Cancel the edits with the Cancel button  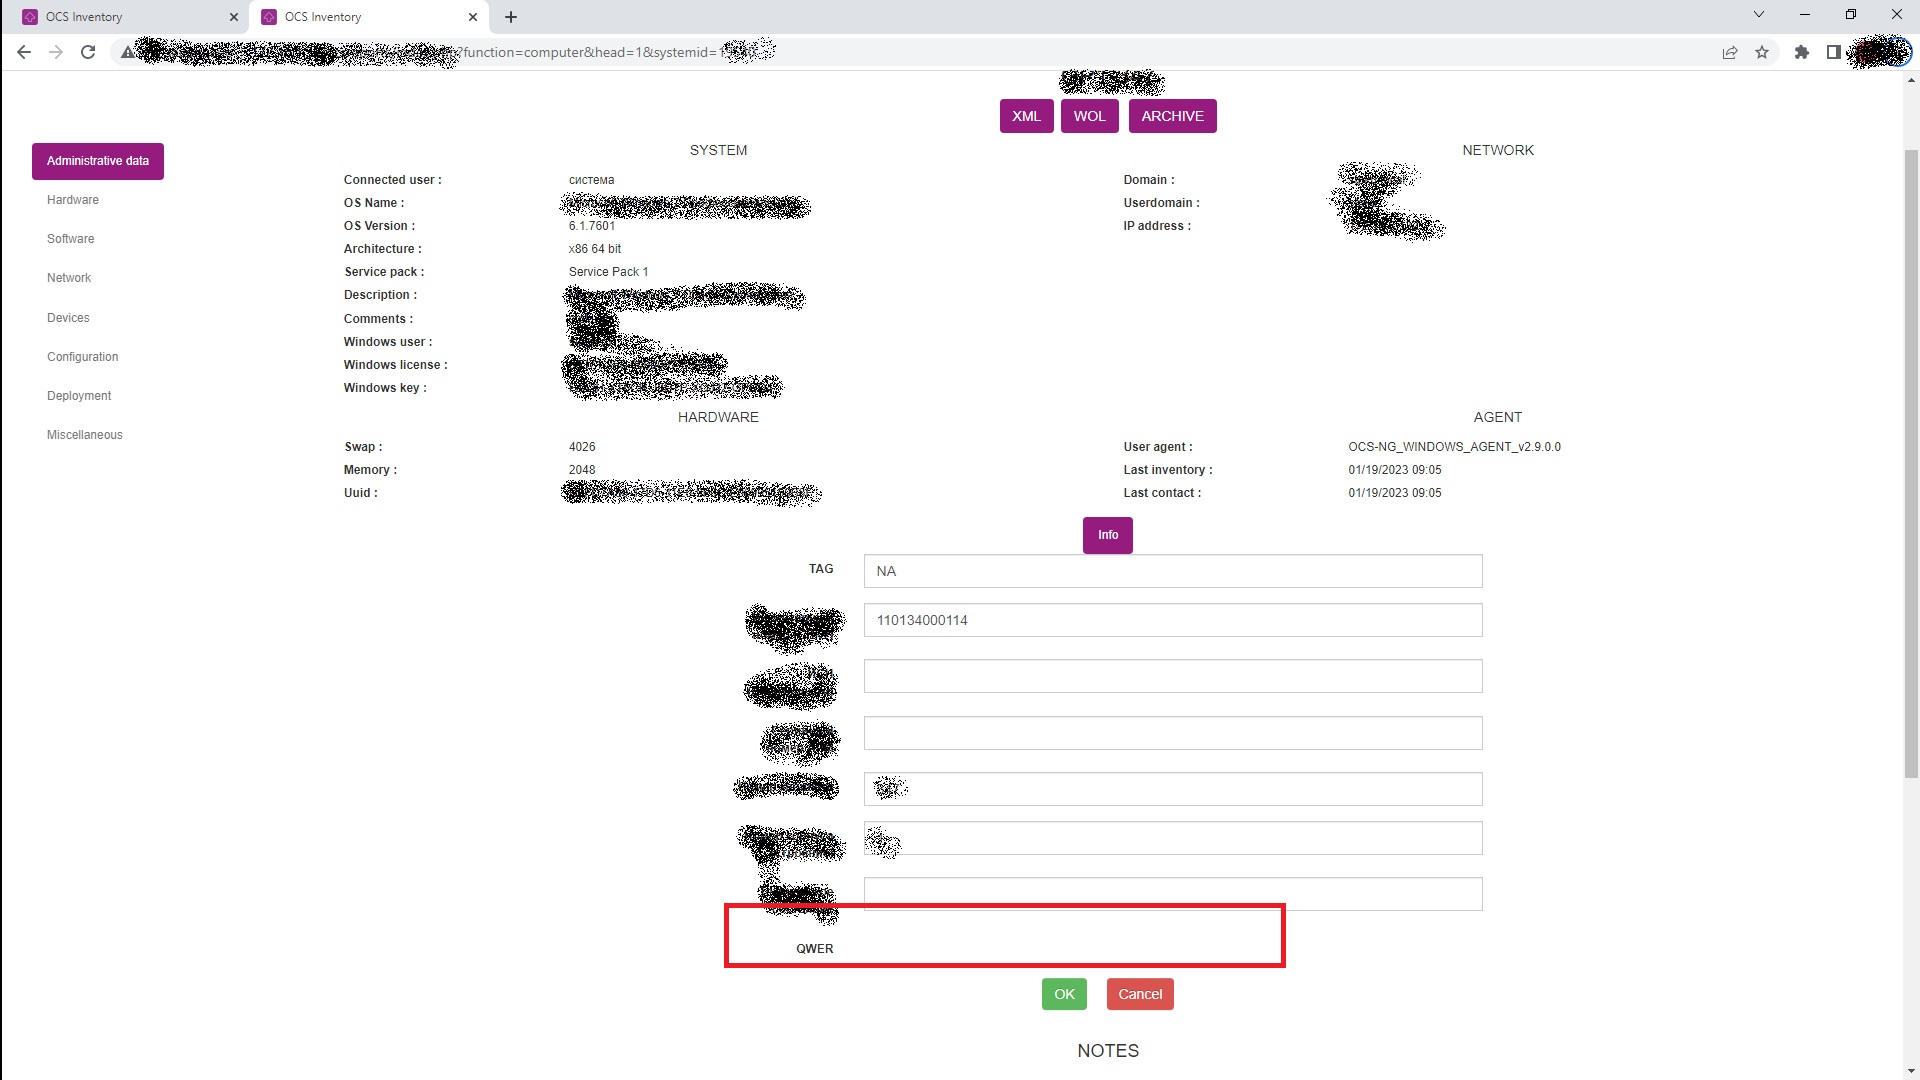(x=1140, y=994)
